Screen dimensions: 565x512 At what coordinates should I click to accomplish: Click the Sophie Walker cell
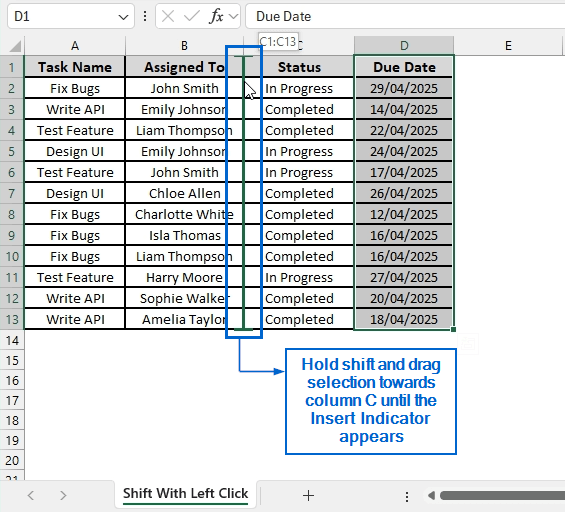click(x=184, y=298)
